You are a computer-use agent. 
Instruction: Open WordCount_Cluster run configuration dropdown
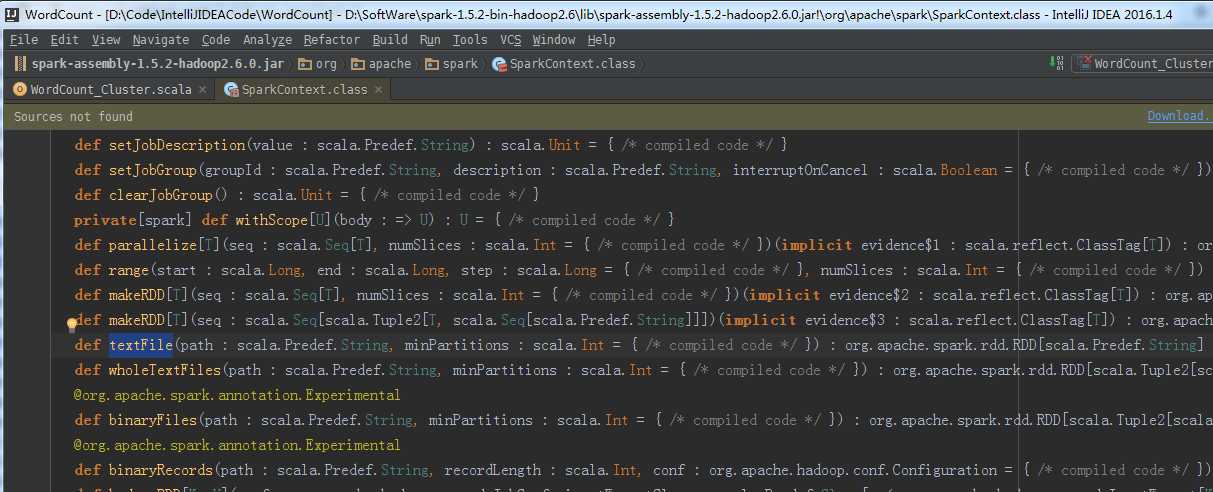[x=1143, y=64]
